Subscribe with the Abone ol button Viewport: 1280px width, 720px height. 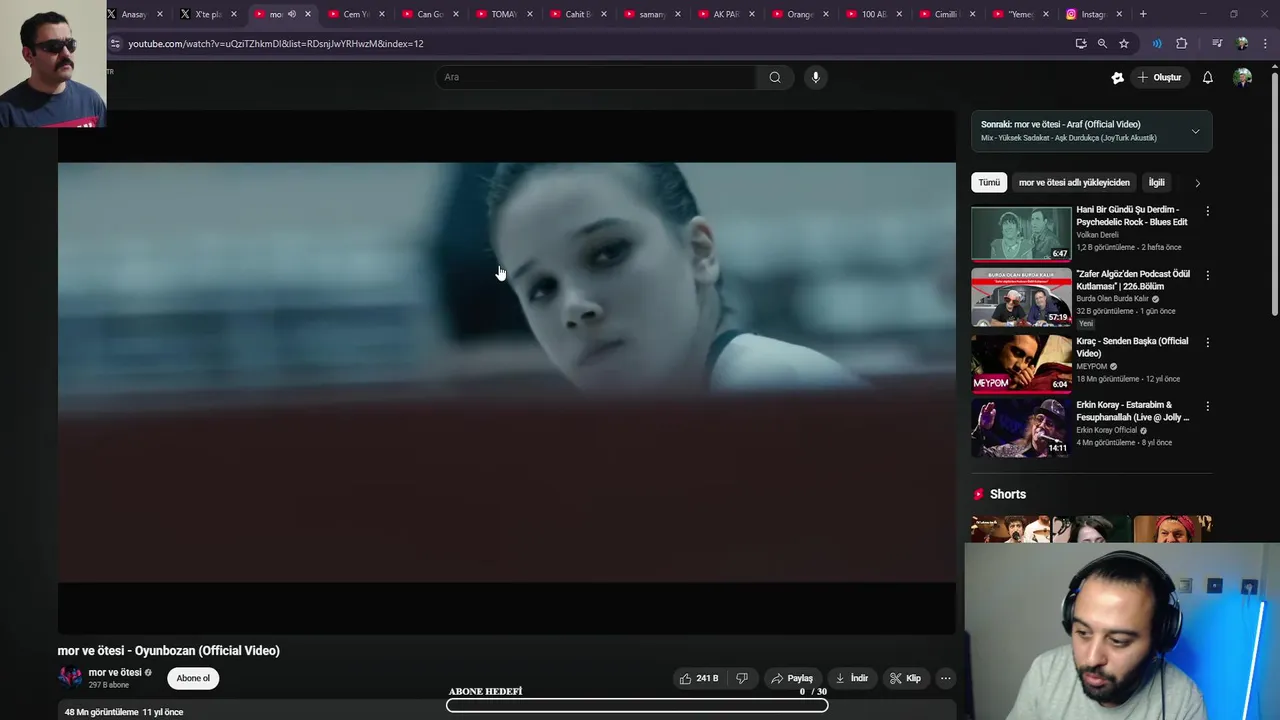pyautogui.click(x=193, y=678)
